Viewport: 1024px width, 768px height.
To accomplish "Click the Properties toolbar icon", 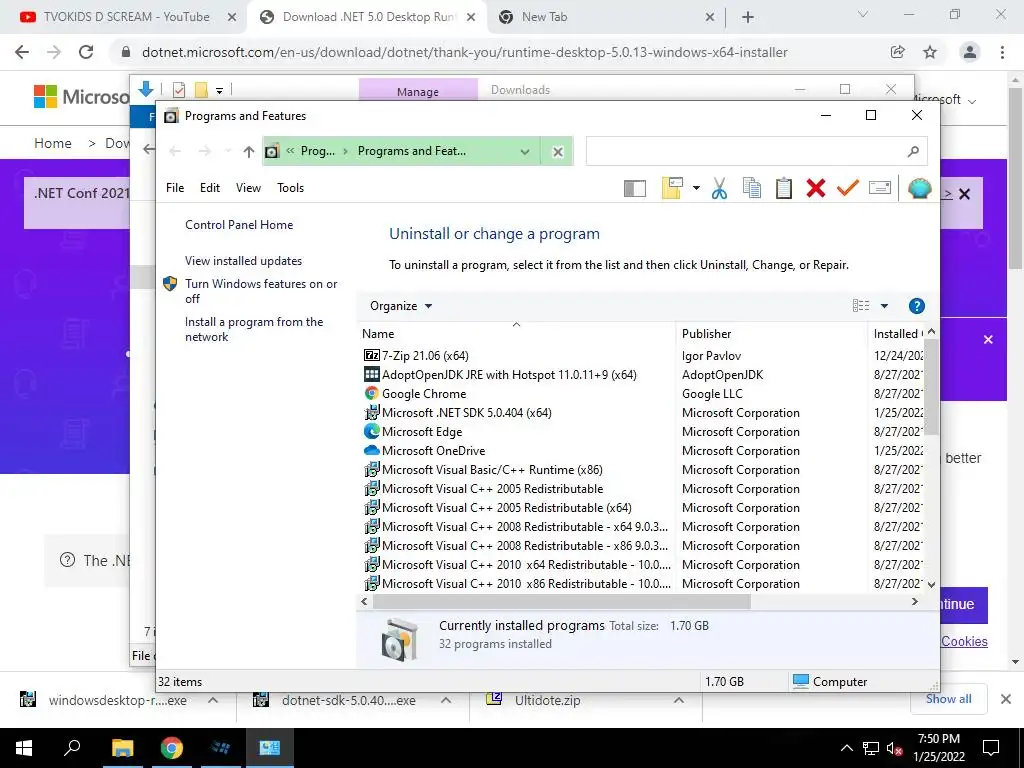I will [880, 188].
